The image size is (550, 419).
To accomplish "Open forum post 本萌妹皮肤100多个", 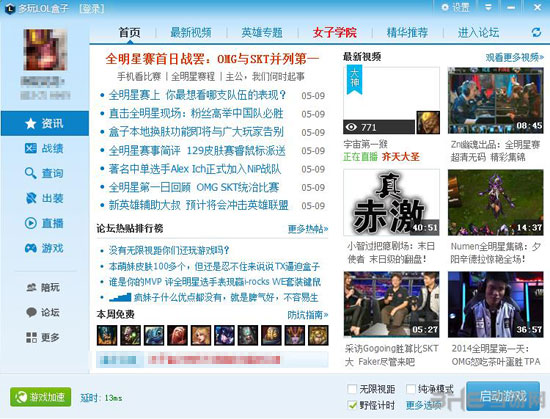I will pos(214,266).
